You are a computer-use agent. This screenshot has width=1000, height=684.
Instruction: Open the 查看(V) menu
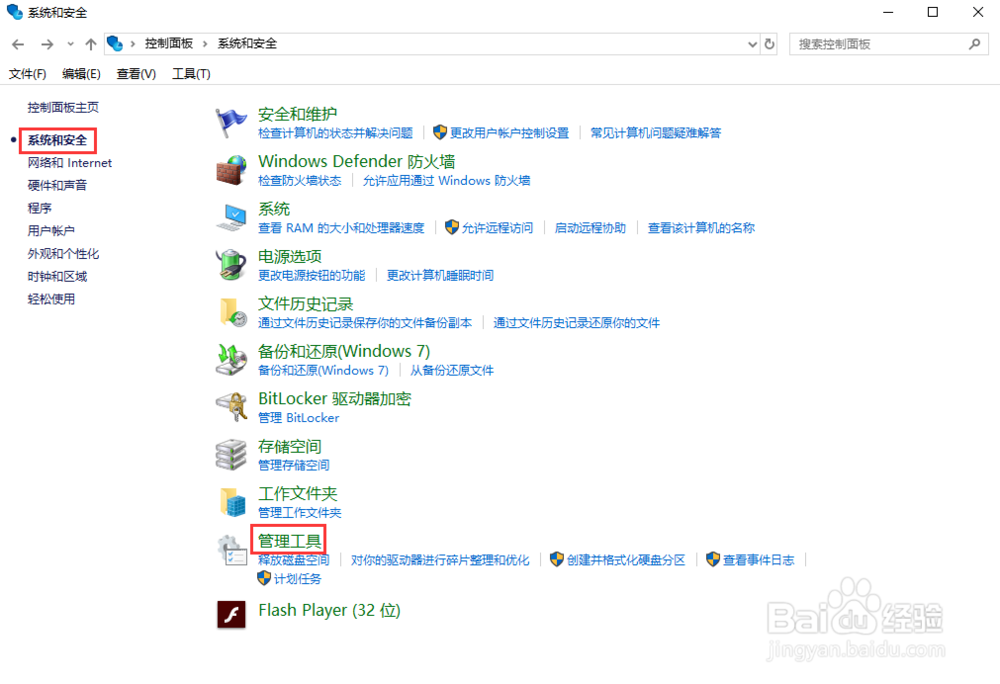tap(136, 74)
